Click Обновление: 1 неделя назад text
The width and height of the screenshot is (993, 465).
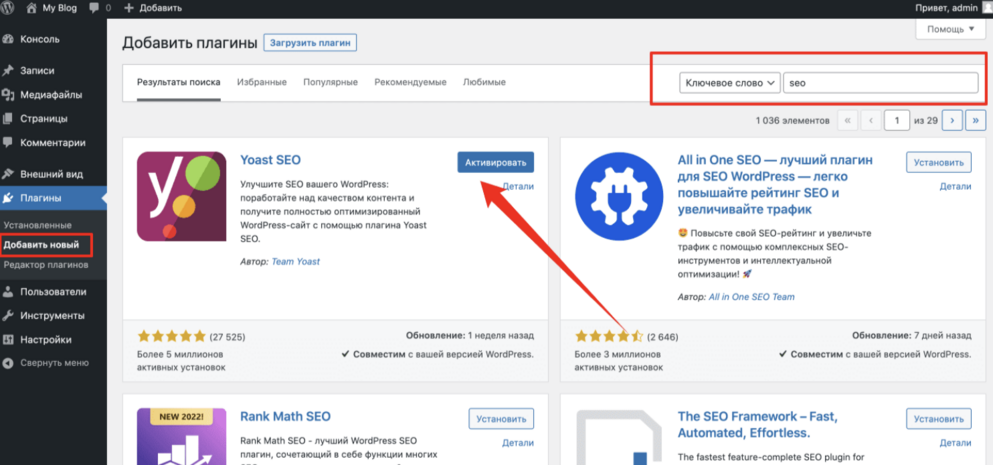(x=469, y=336)
